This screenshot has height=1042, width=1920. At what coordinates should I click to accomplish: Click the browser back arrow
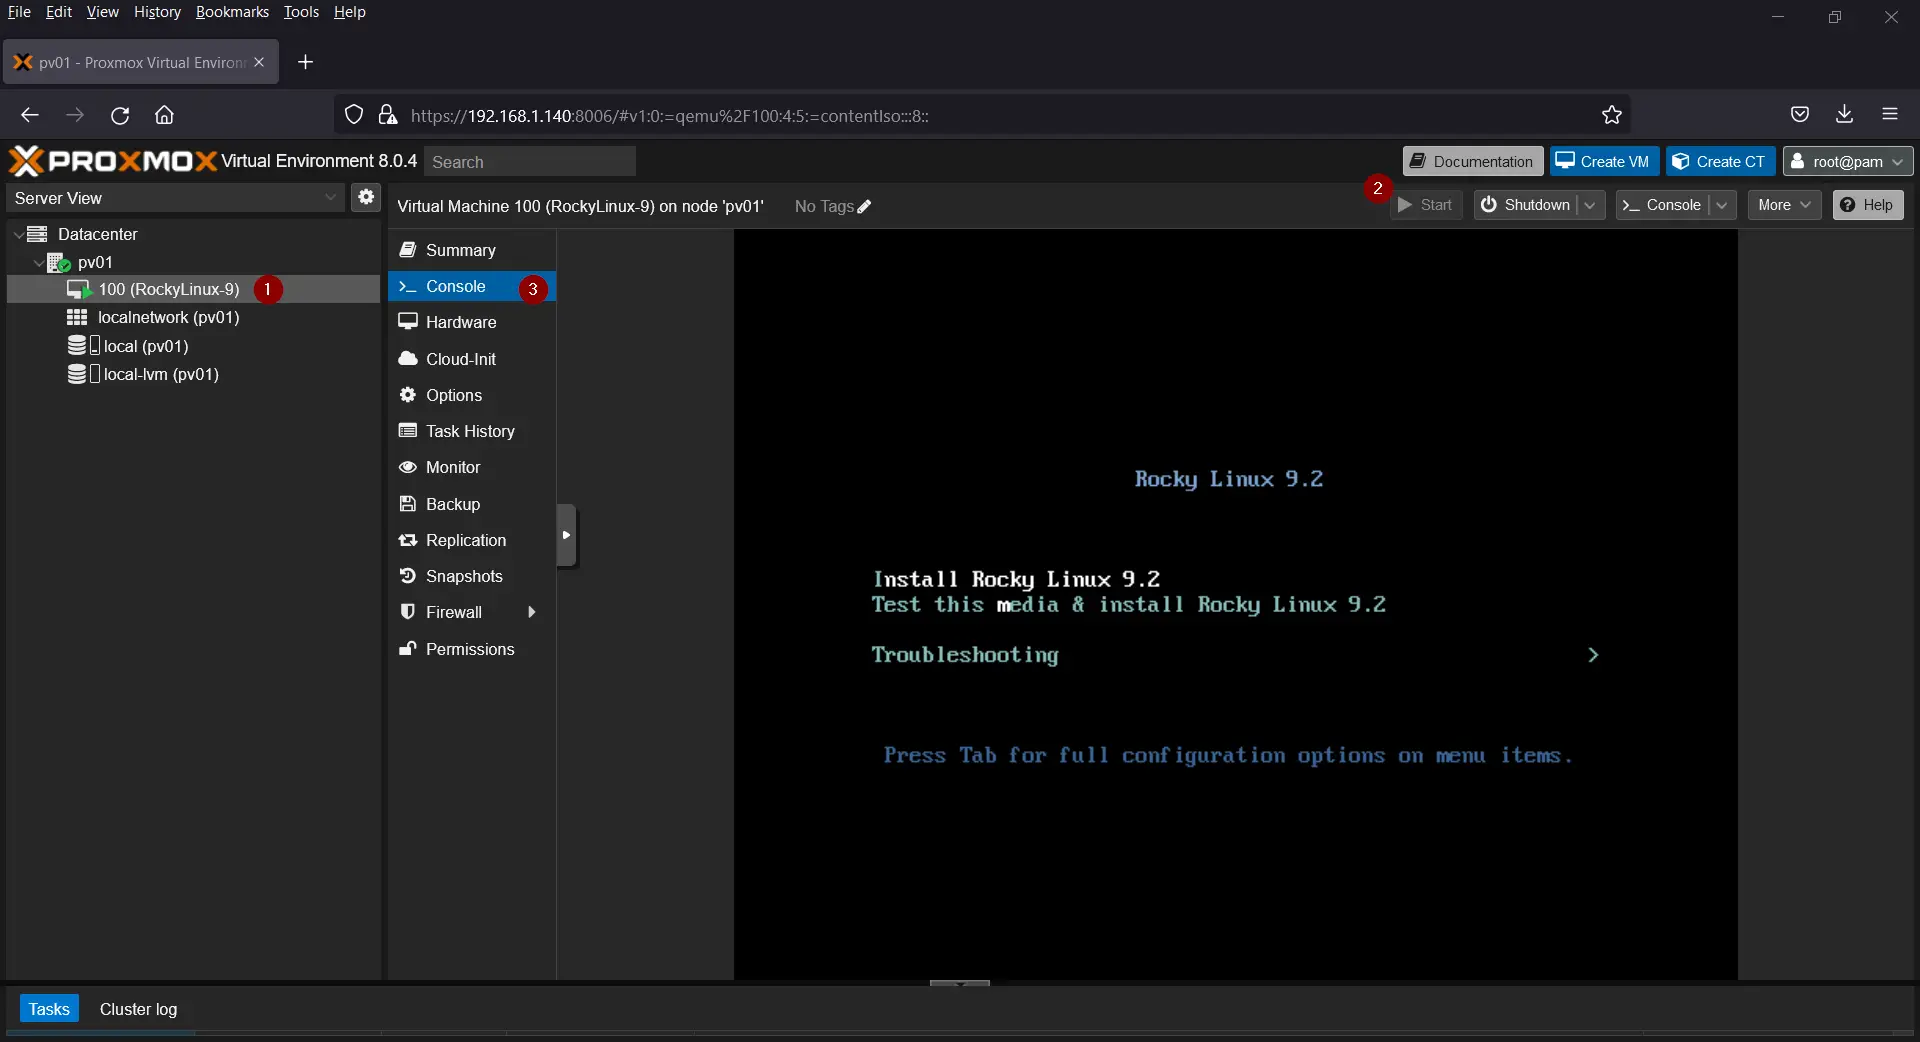point(30,115)
